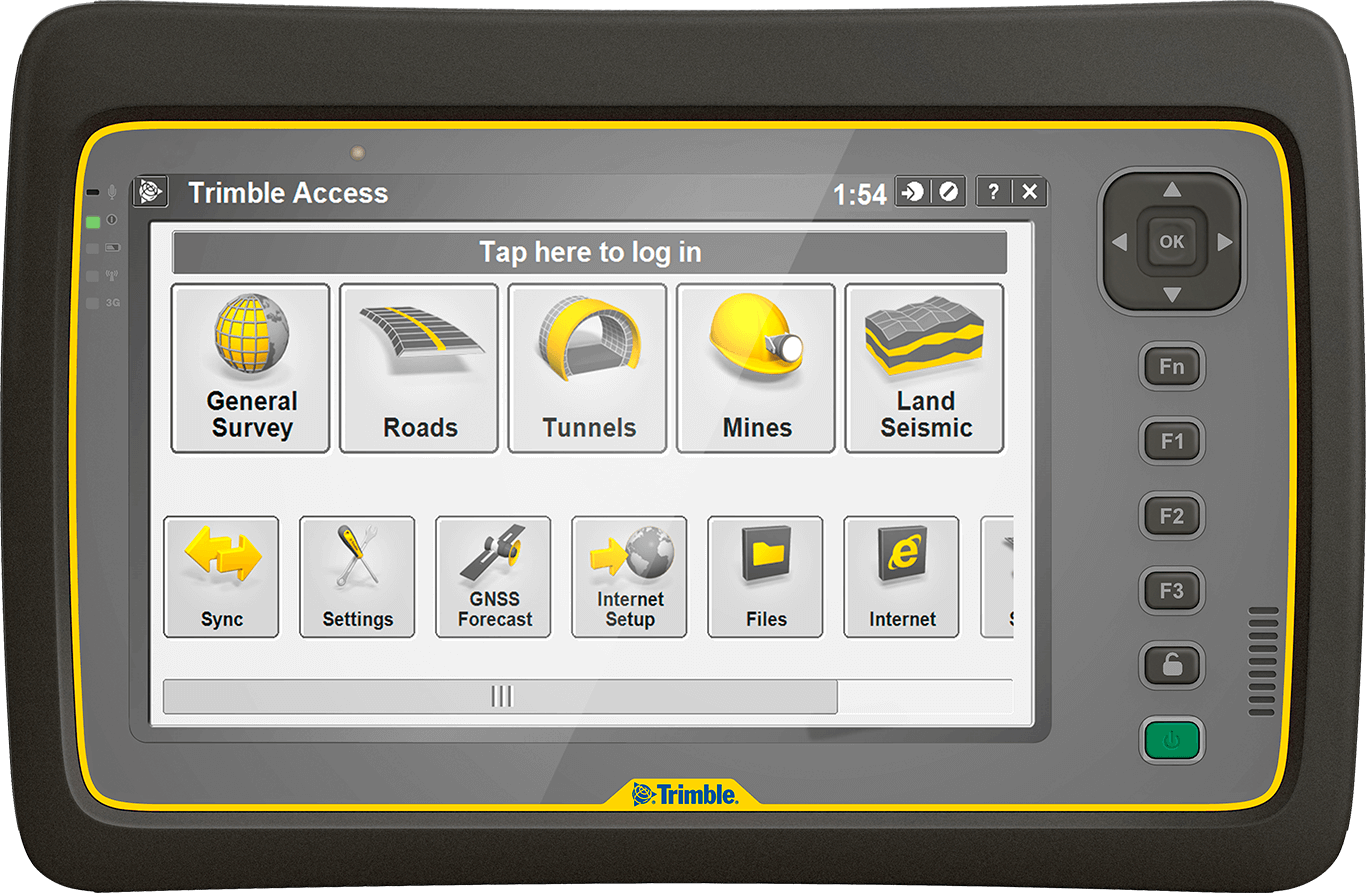This screenshot has width=1366, height=893.
Task: Launch Internet Setup
Action: point(629,577)
